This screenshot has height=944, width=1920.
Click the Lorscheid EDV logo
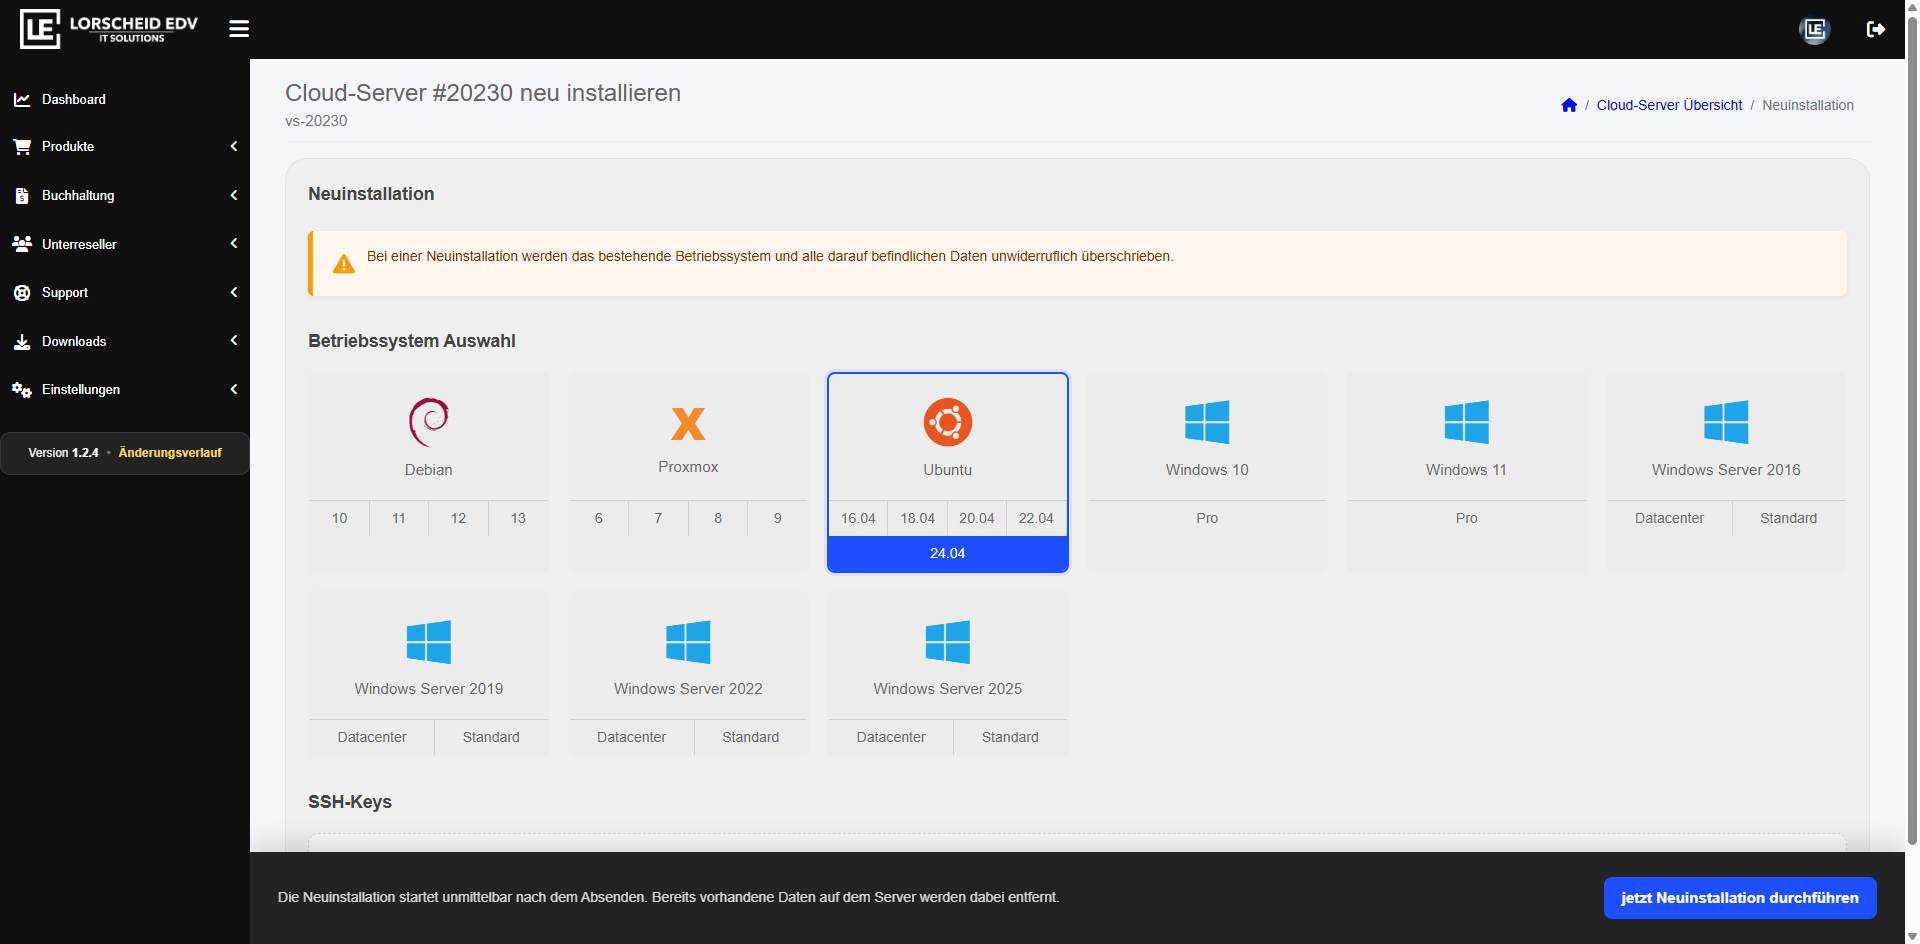tap(109, 29)
